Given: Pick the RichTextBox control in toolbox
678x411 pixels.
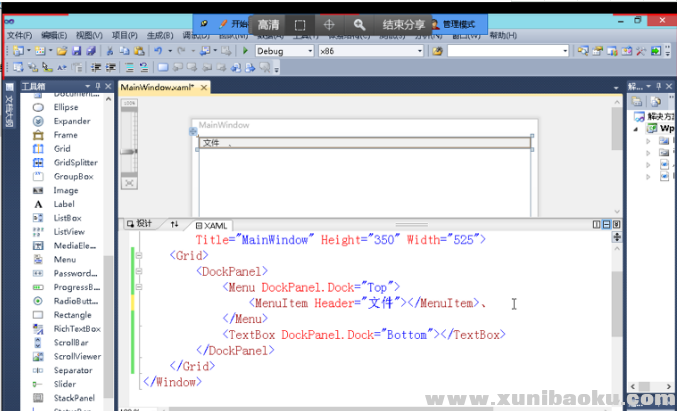Looking at the screenshot, I should [x=76, y=328].
